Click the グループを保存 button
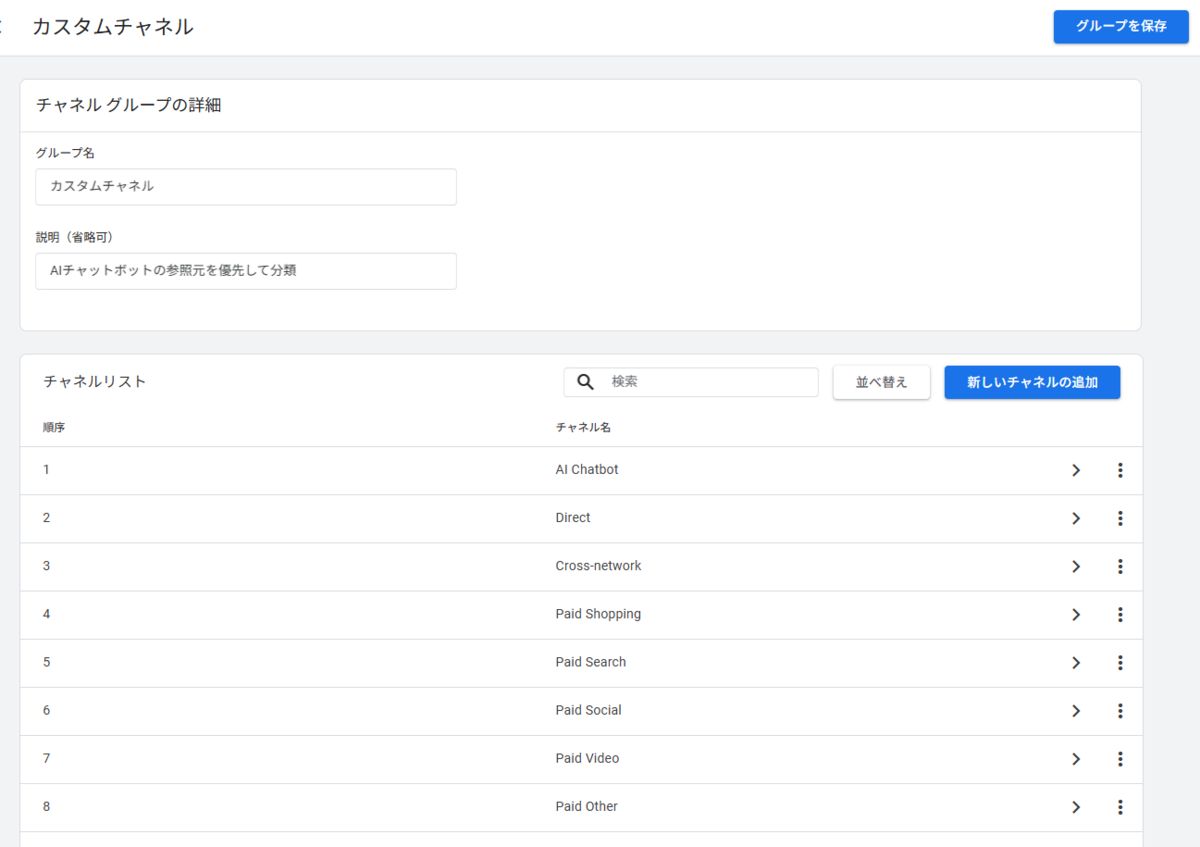Viewport: 1200px width, 847px height. 1121,26
